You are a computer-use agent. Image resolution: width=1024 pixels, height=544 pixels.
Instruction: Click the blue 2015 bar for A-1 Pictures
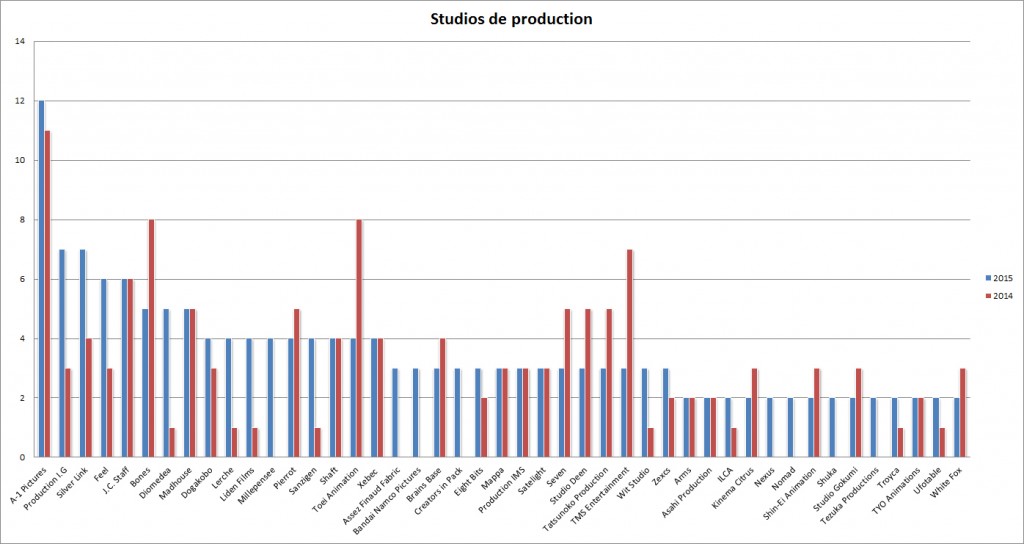41,279
